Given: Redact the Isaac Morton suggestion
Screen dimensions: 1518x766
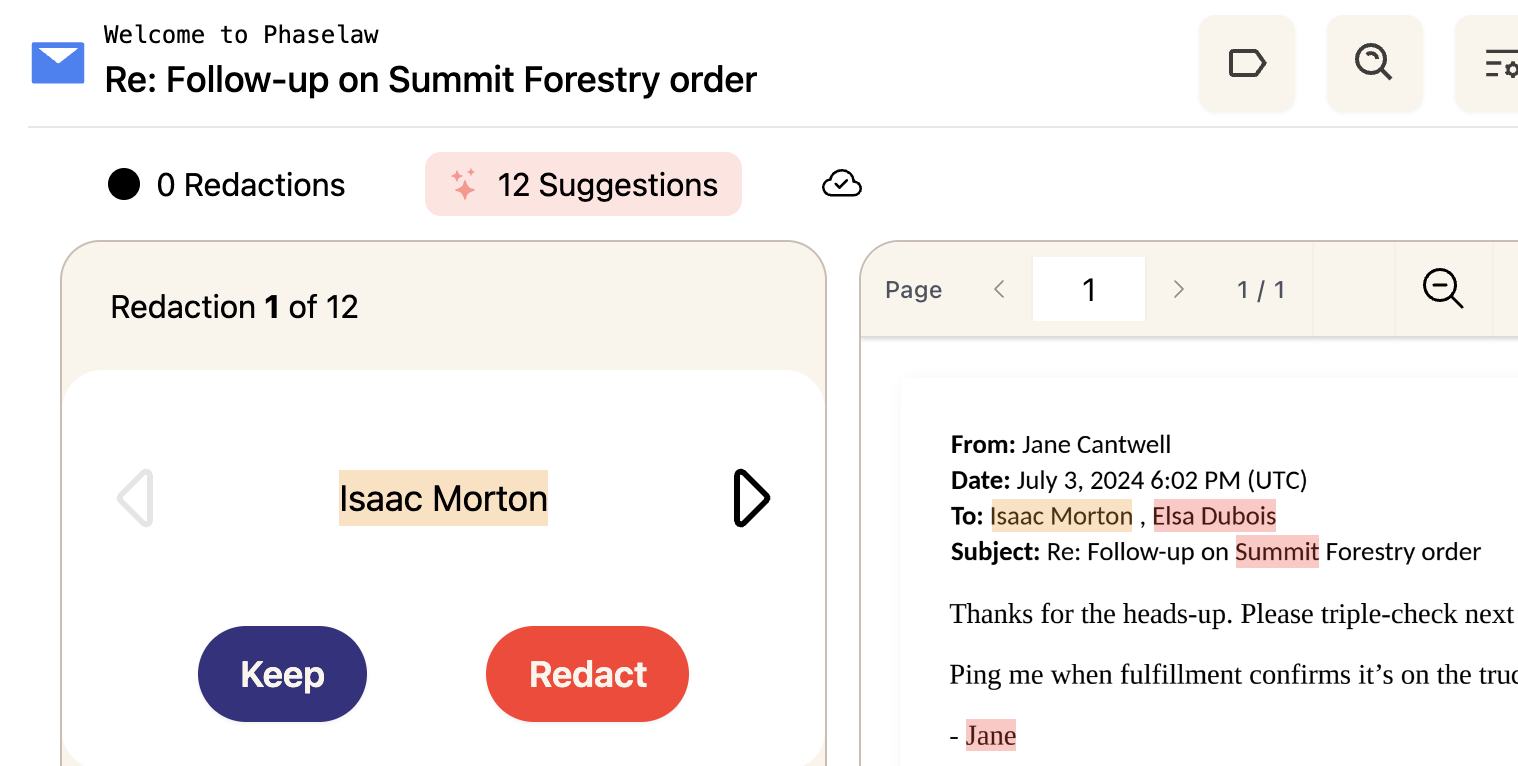Looking at the screenshot, I should pyautogui.click(x=587, y=674).
